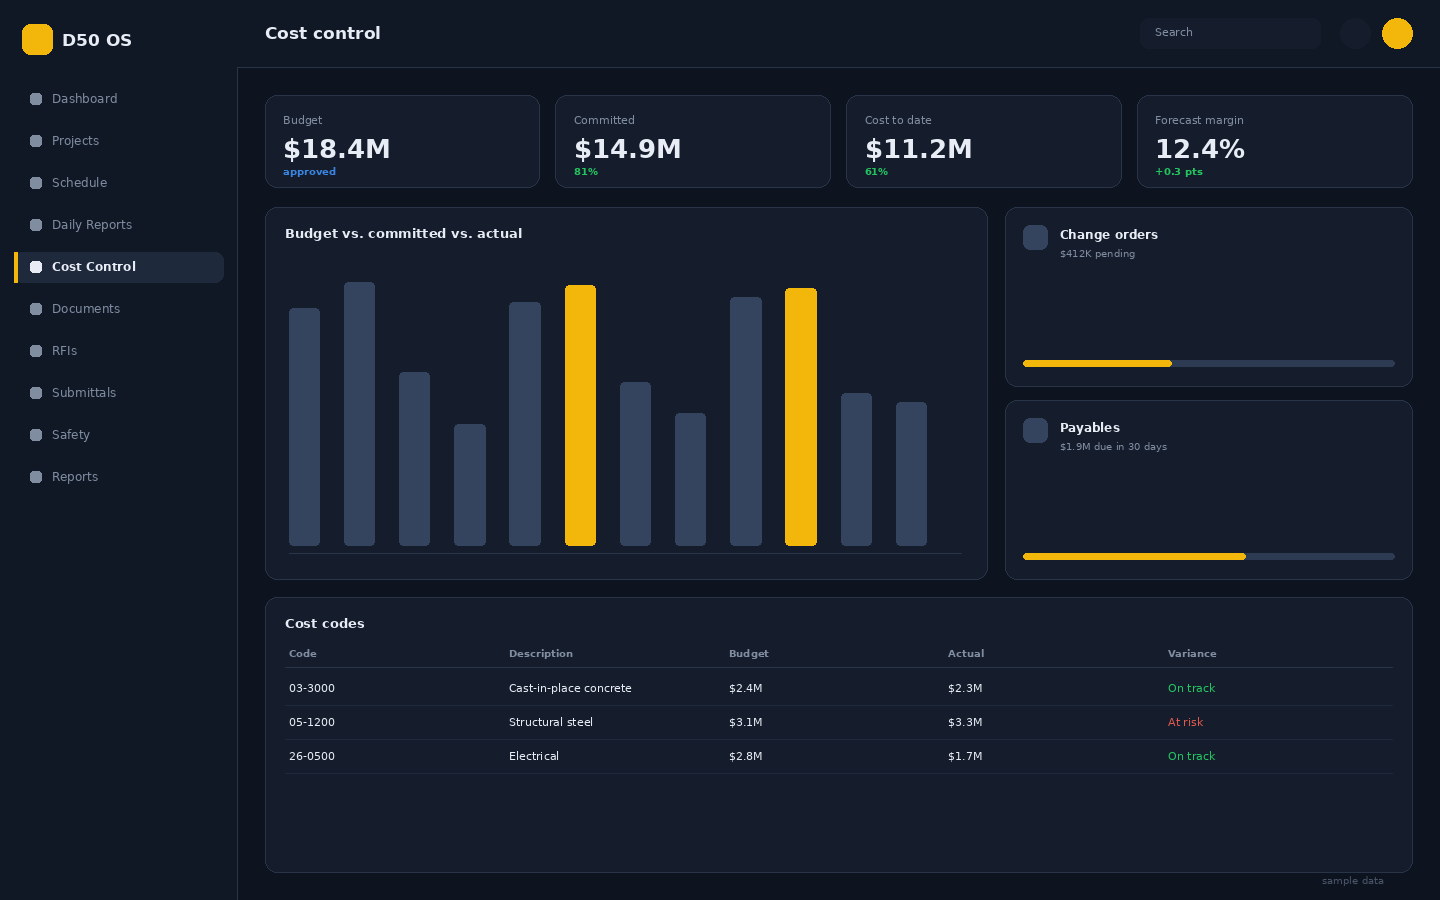Click the right yellow bar in the chart

tap(801, 417)
